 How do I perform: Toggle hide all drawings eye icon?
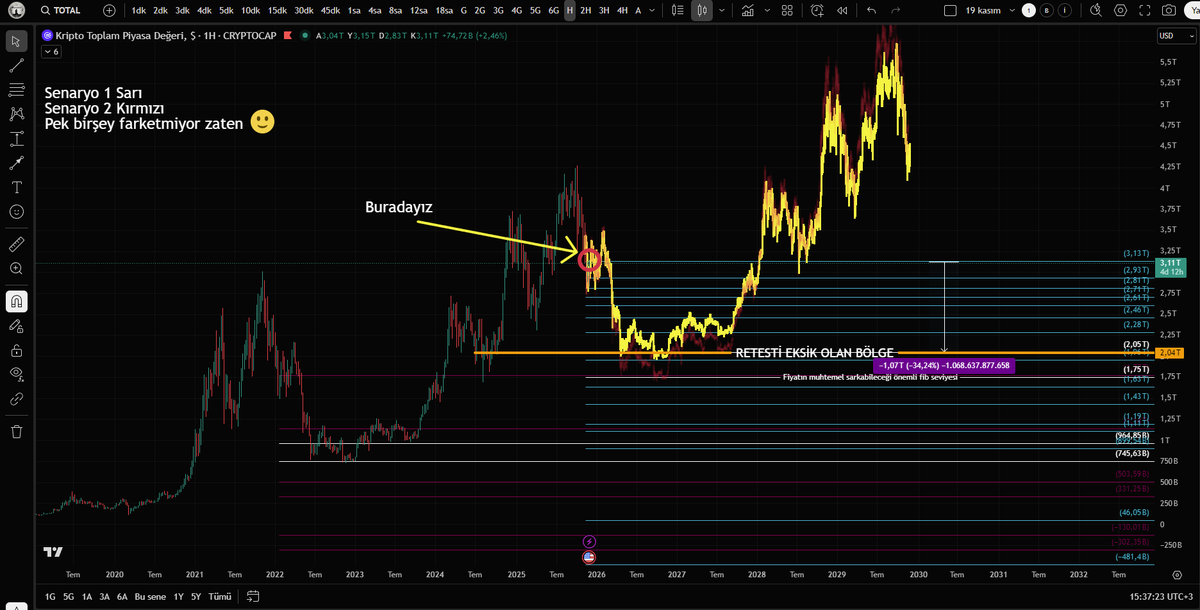(x=16, y=374)
